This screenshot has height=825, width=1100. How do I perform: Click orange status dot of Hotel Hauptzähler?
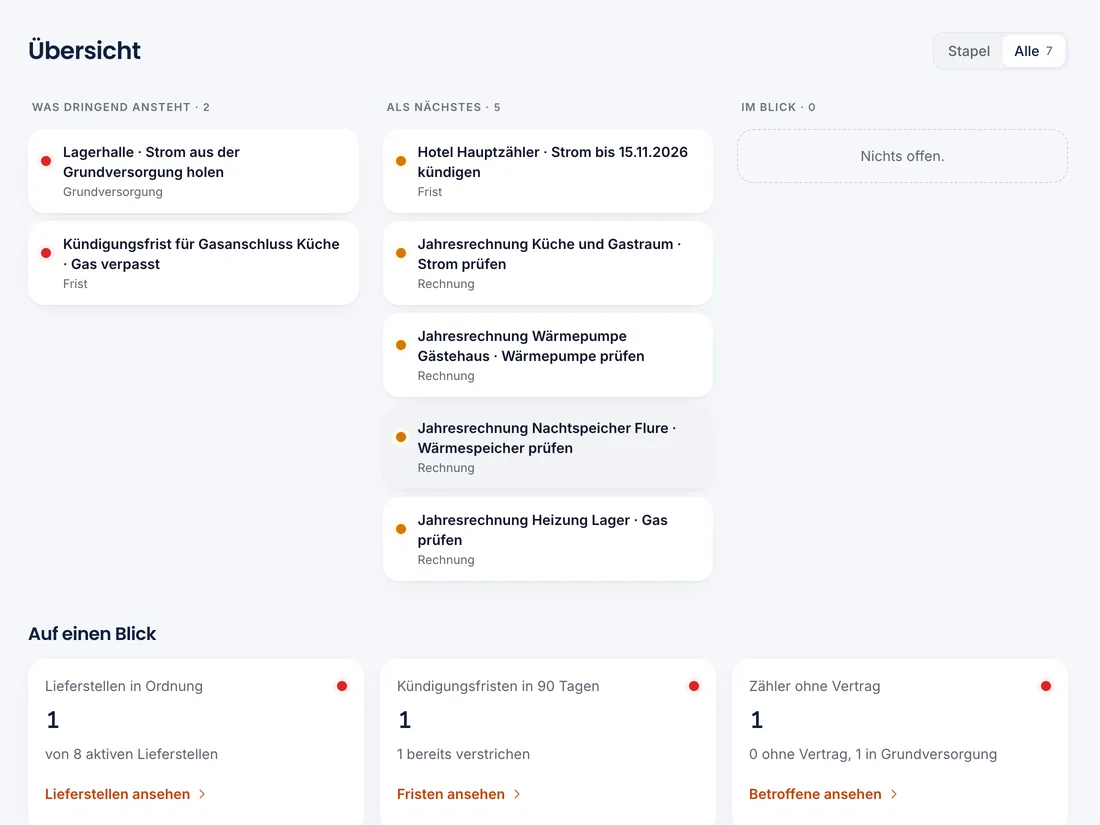[x=401, y=161]
